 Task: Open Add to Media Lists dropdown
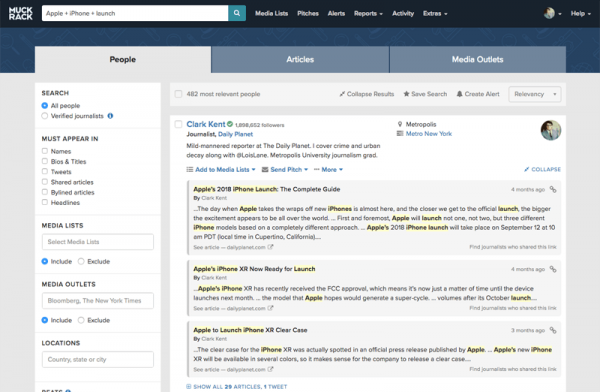pos(221,170)
